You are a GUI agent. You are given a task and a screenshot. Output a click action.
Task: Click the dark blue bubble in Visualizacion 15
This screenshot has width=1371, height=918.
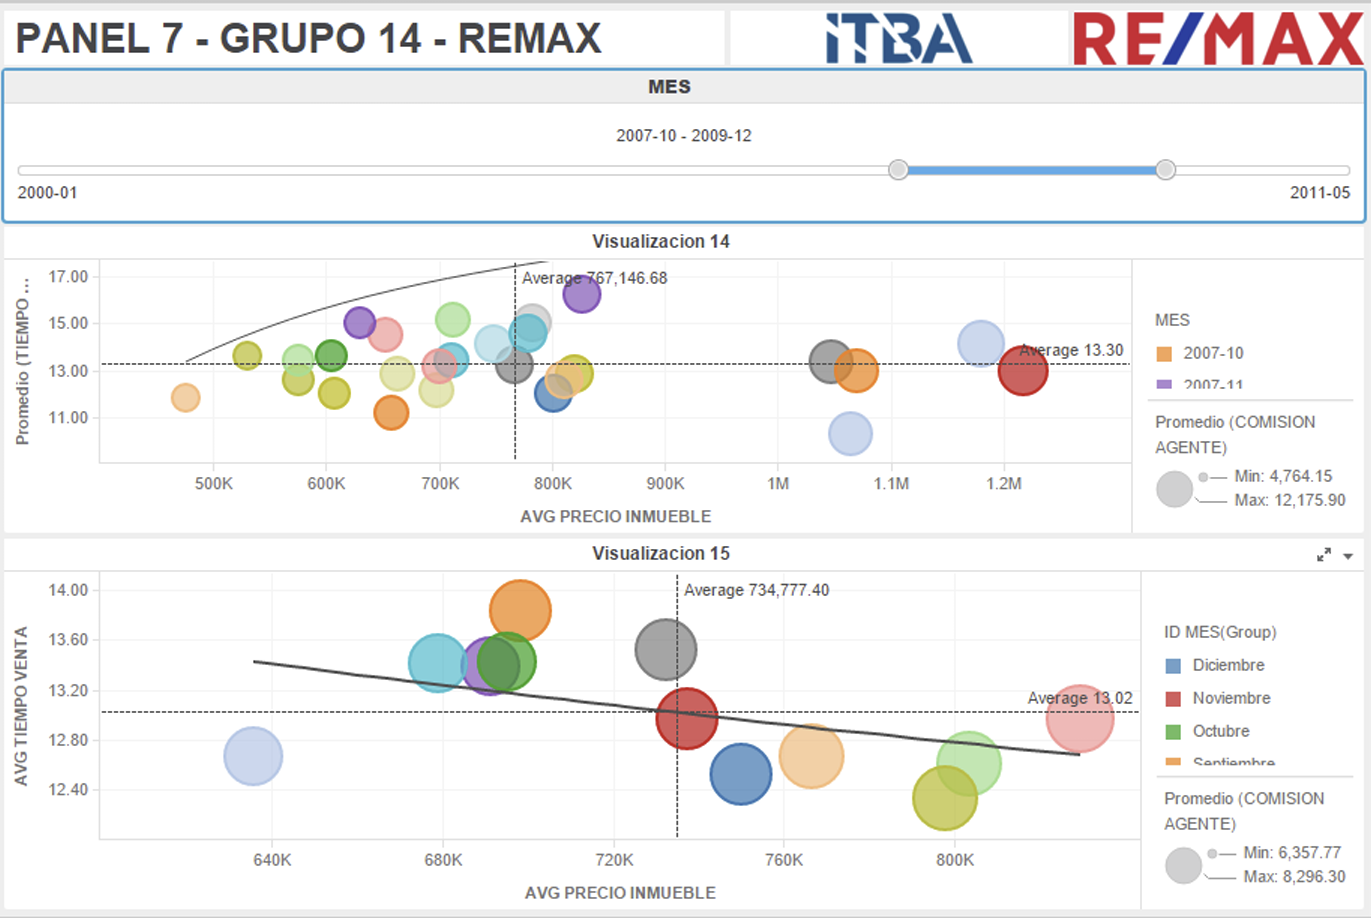[741, 774]
